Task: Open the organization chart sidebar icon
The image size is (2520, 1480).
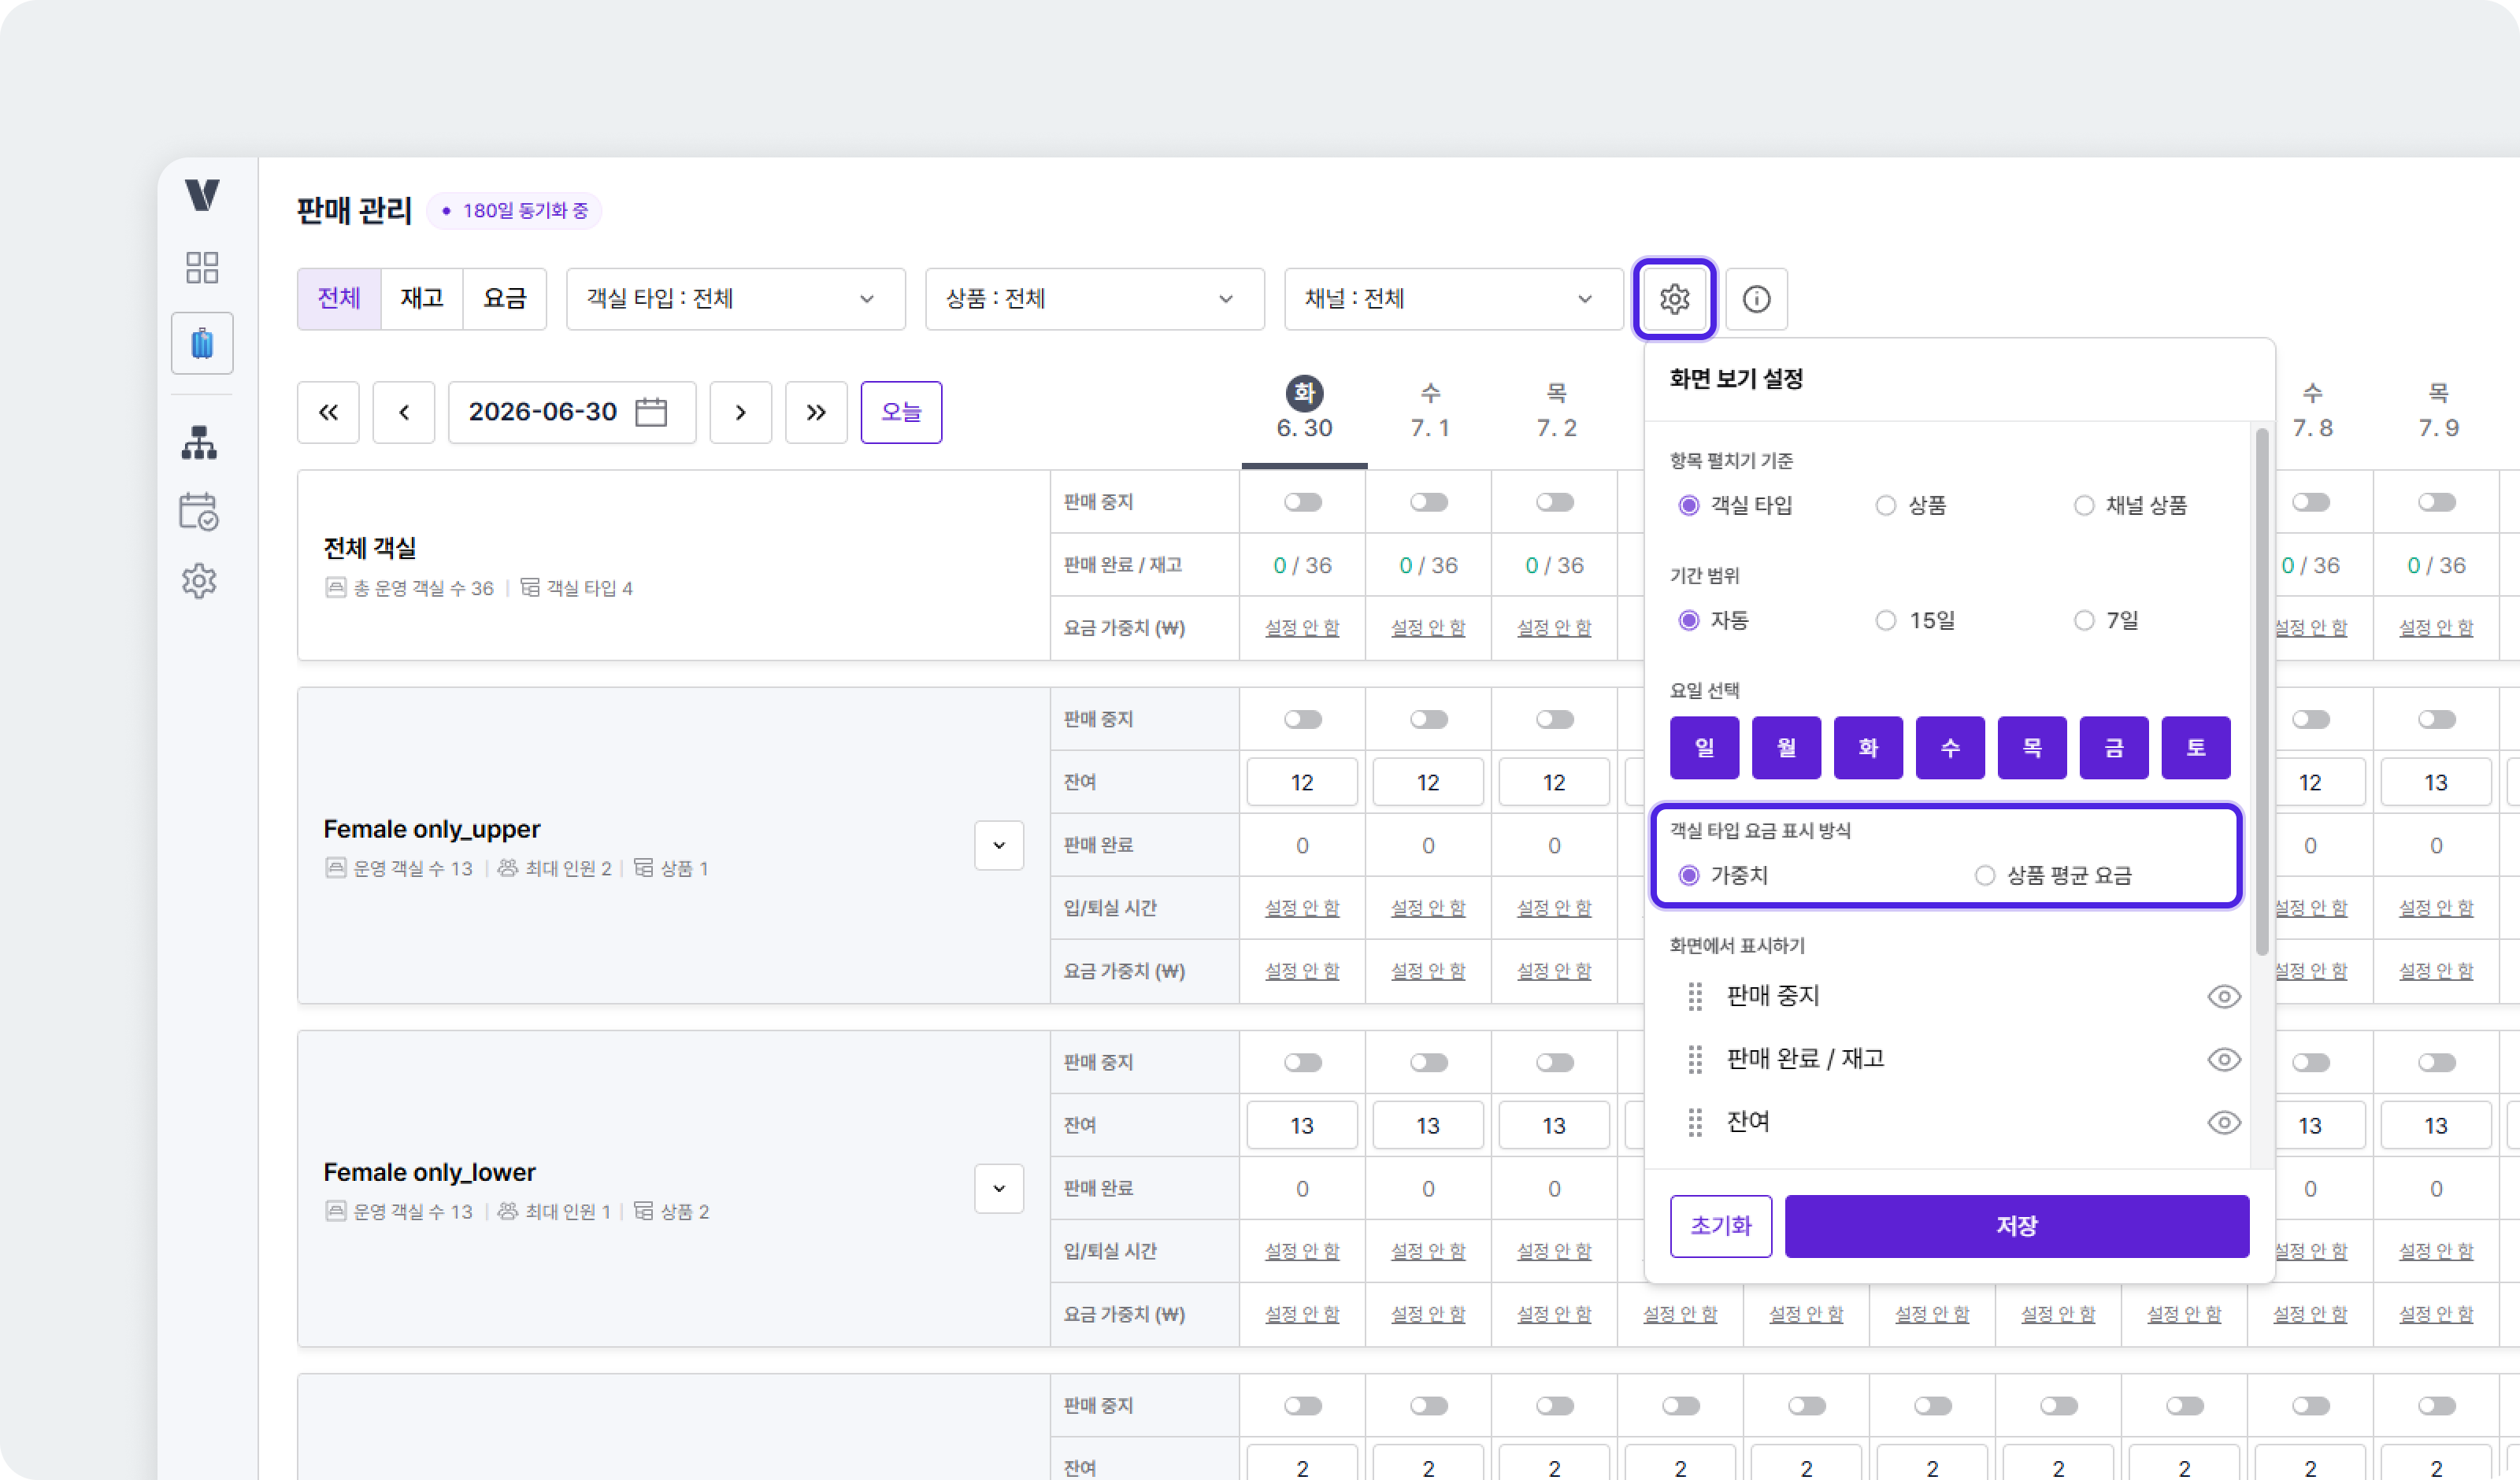Action: pyautogui.click(x=199, y=442)
